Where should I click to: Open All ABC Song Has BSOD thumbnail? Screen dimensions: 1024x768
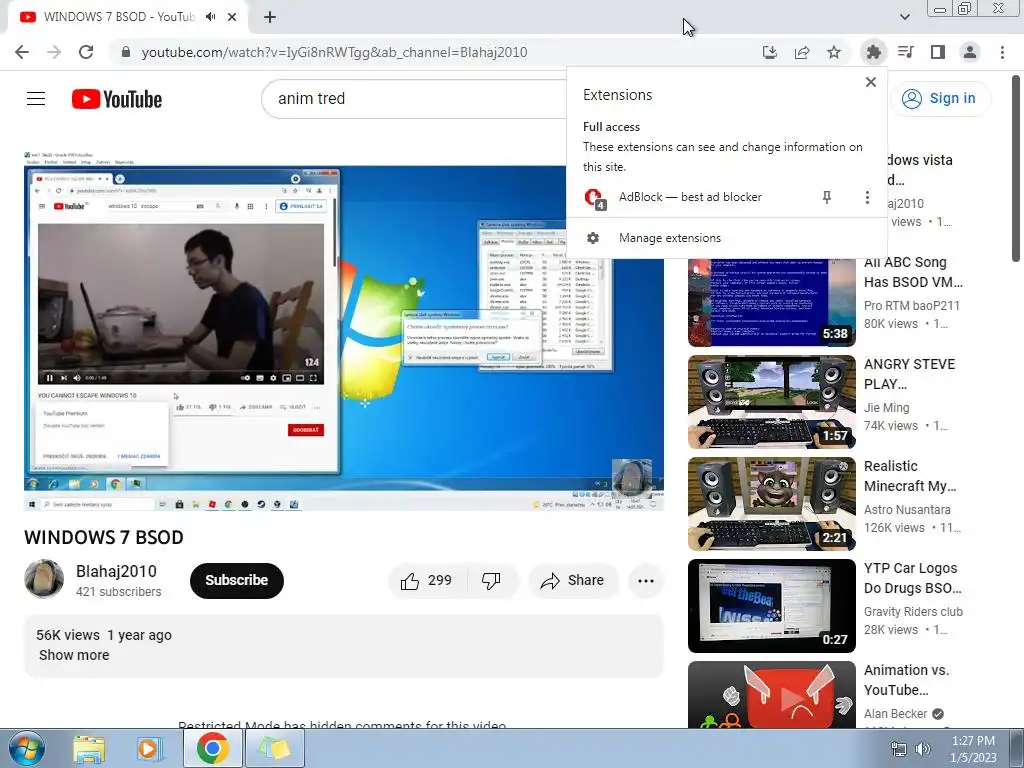(x=771, y=302)
